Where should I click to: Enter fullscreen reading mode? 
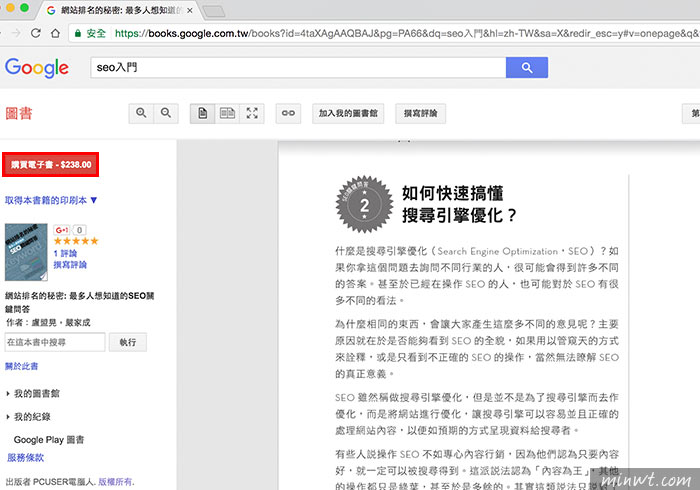click(252, 113)
